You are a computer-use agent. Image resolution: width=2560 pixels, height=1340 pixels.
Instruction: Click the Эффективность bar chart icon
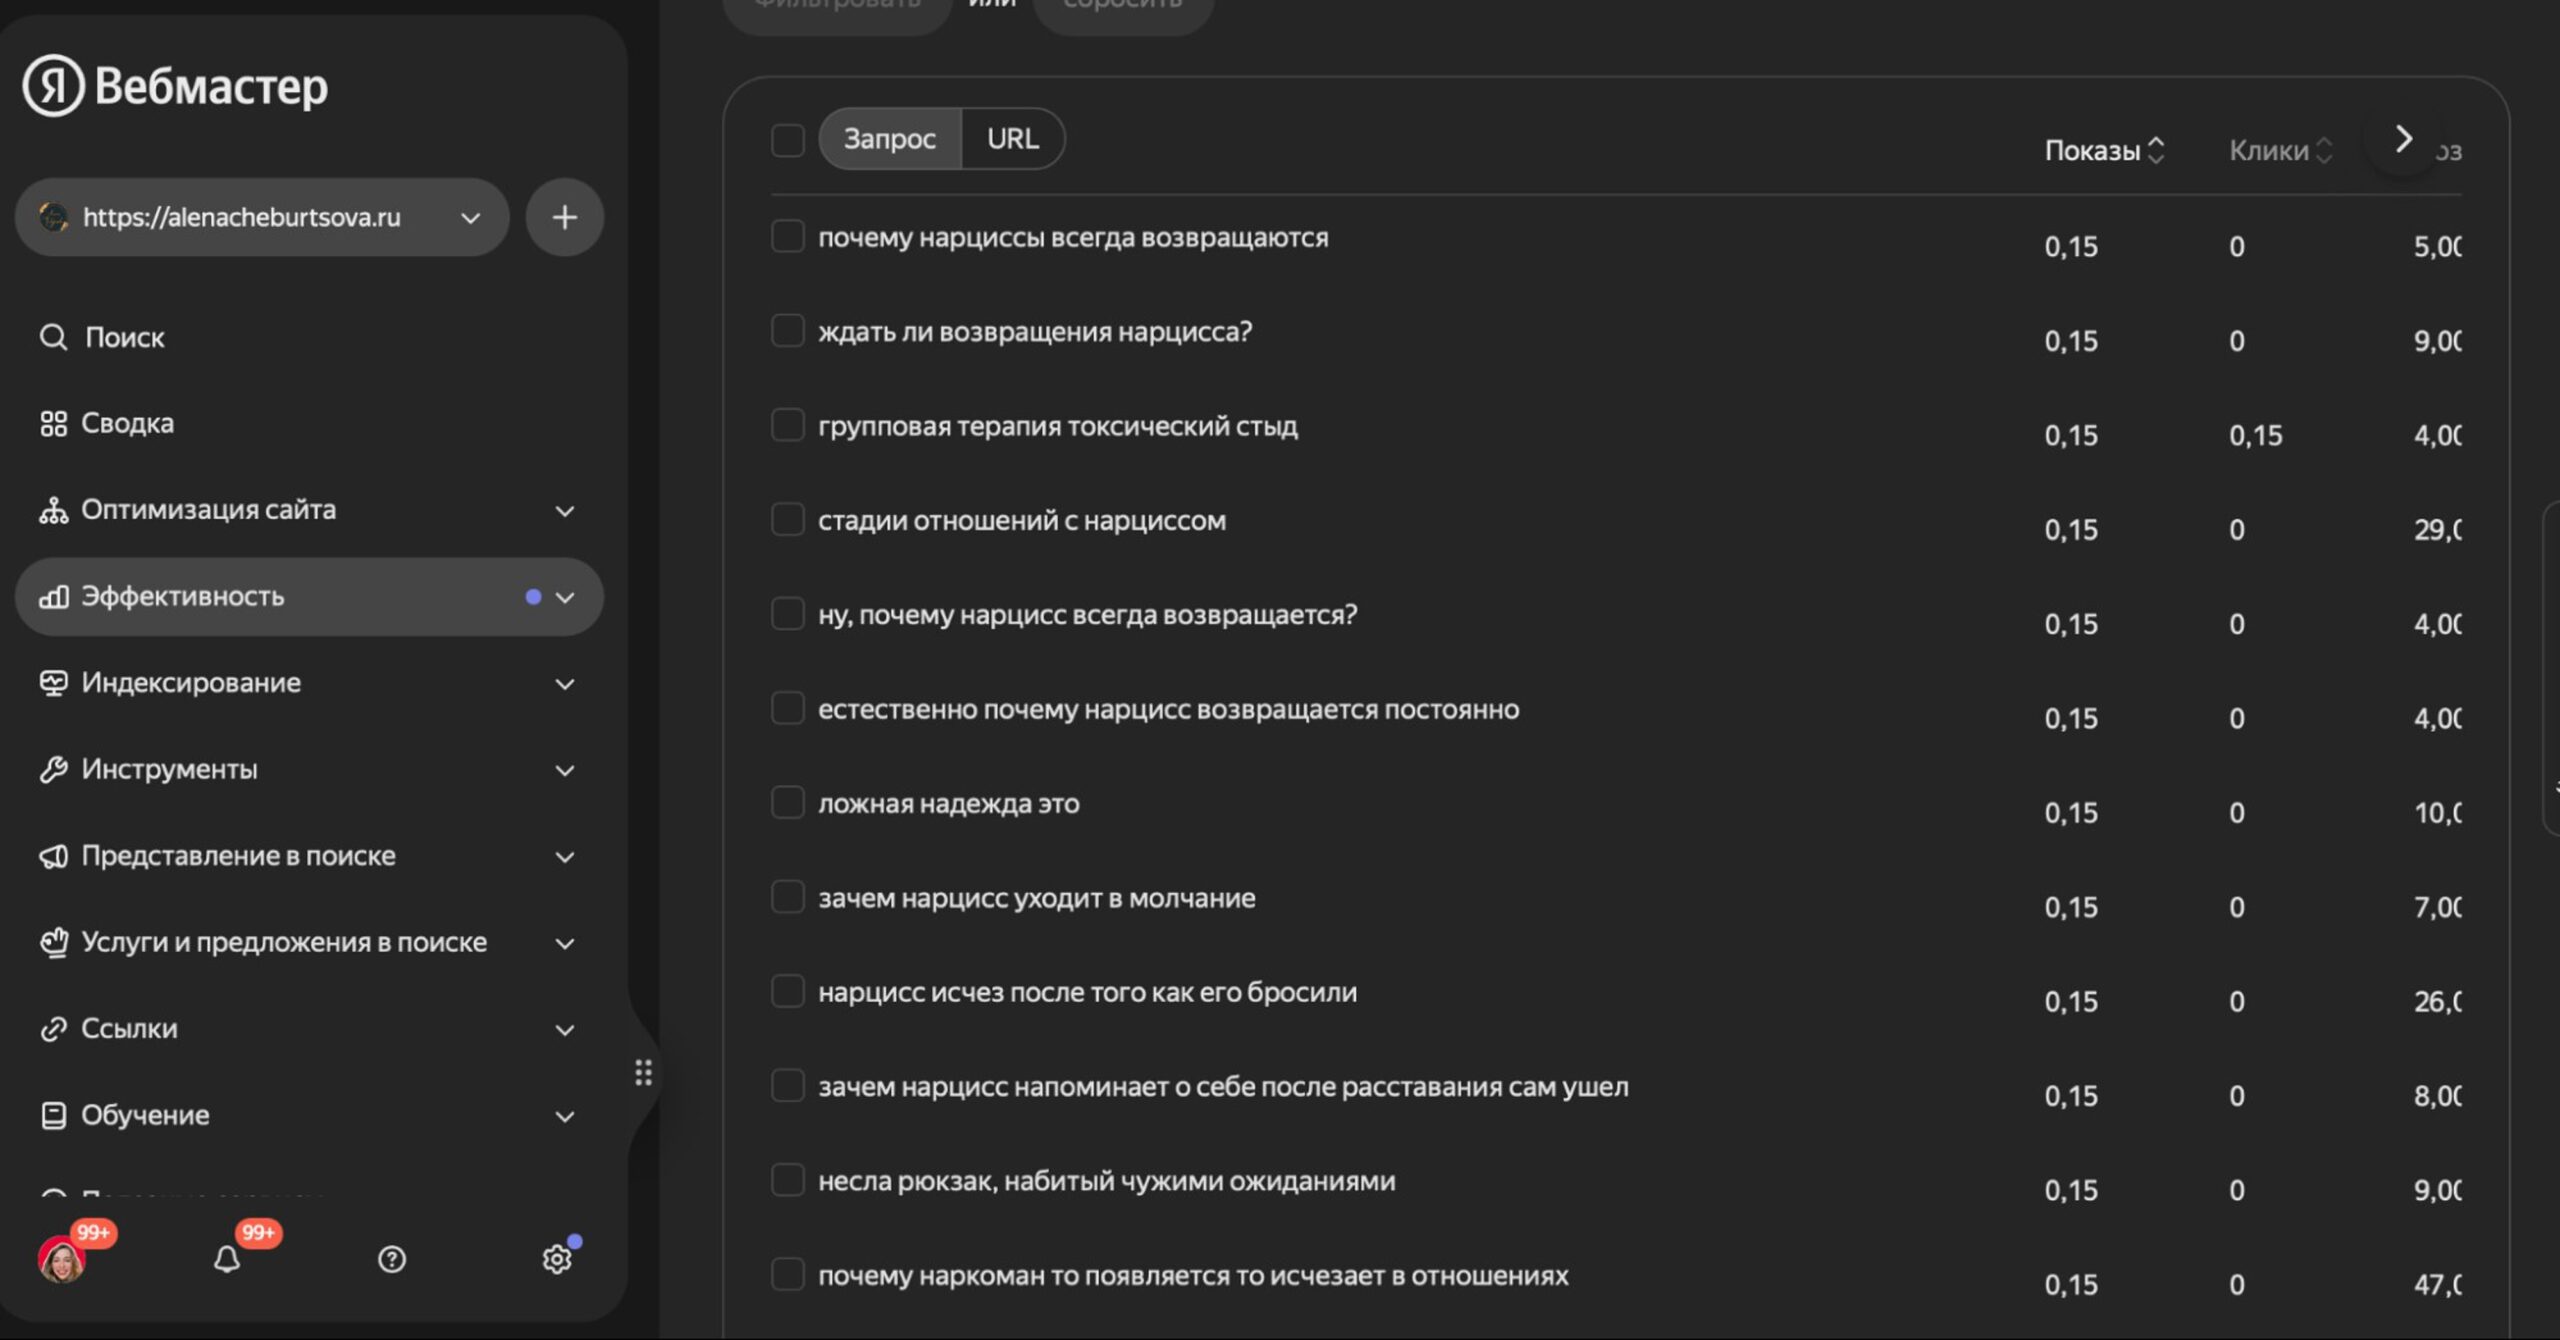pos(53,597)
